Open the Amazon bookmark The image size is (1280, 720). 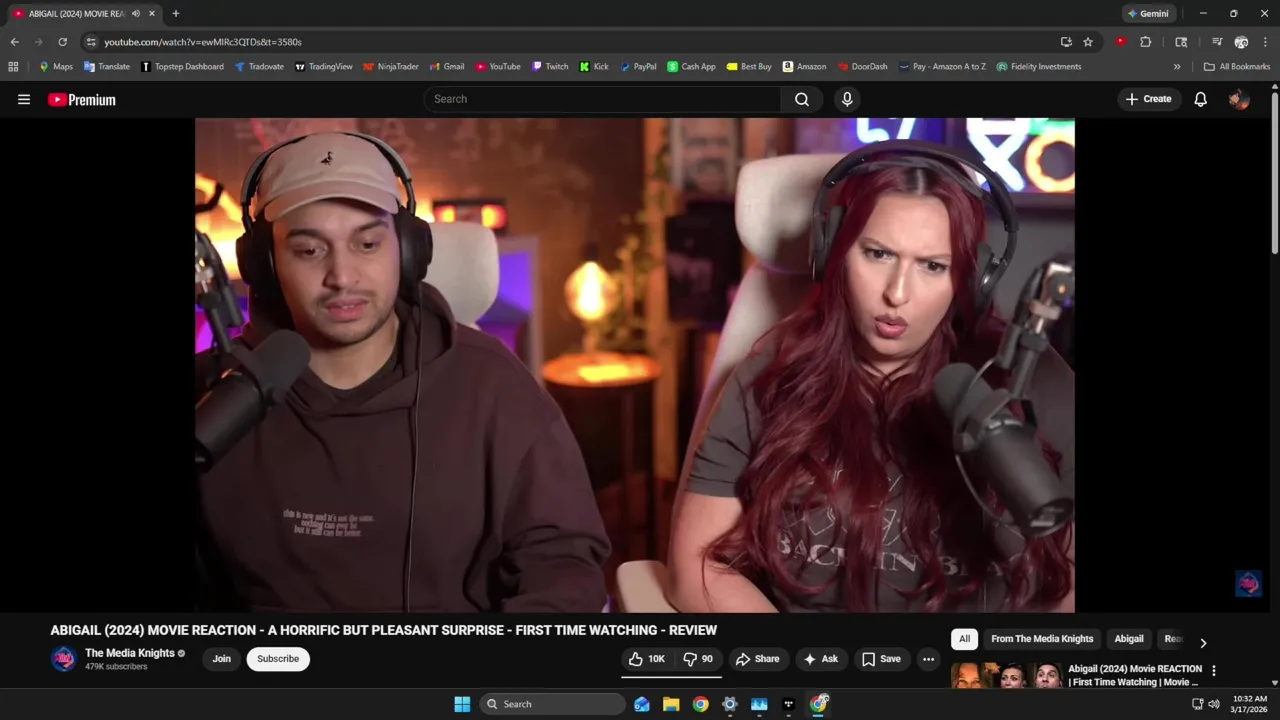[804, 67]
